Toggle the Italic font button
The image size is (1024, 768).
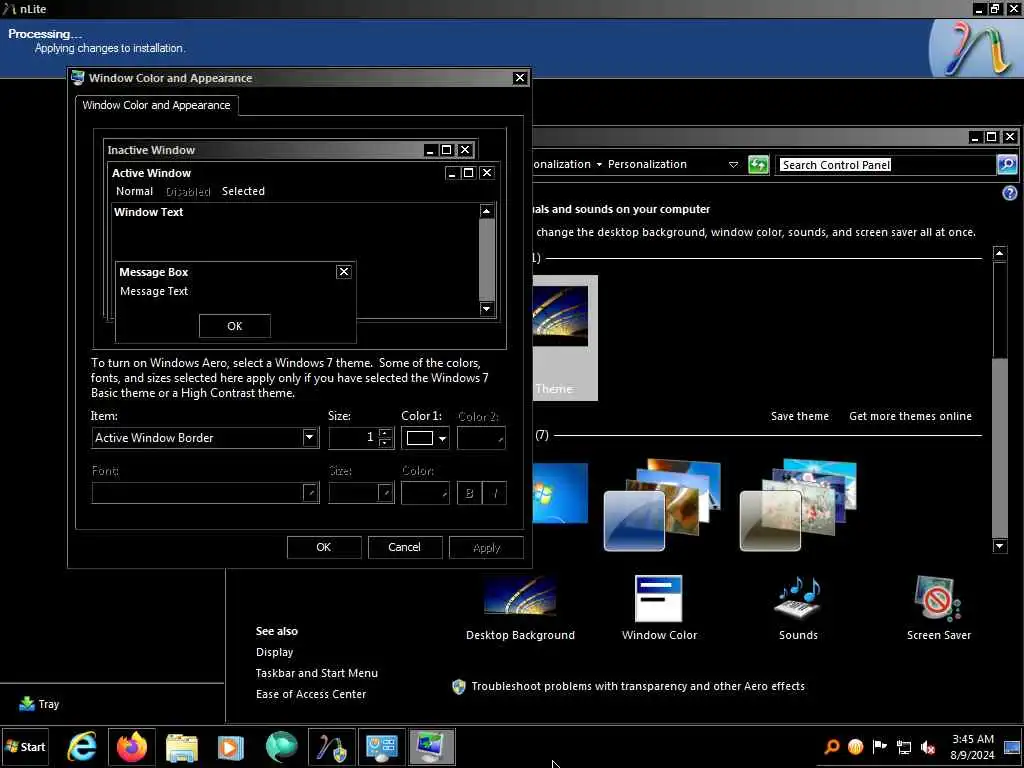(494, 493)
